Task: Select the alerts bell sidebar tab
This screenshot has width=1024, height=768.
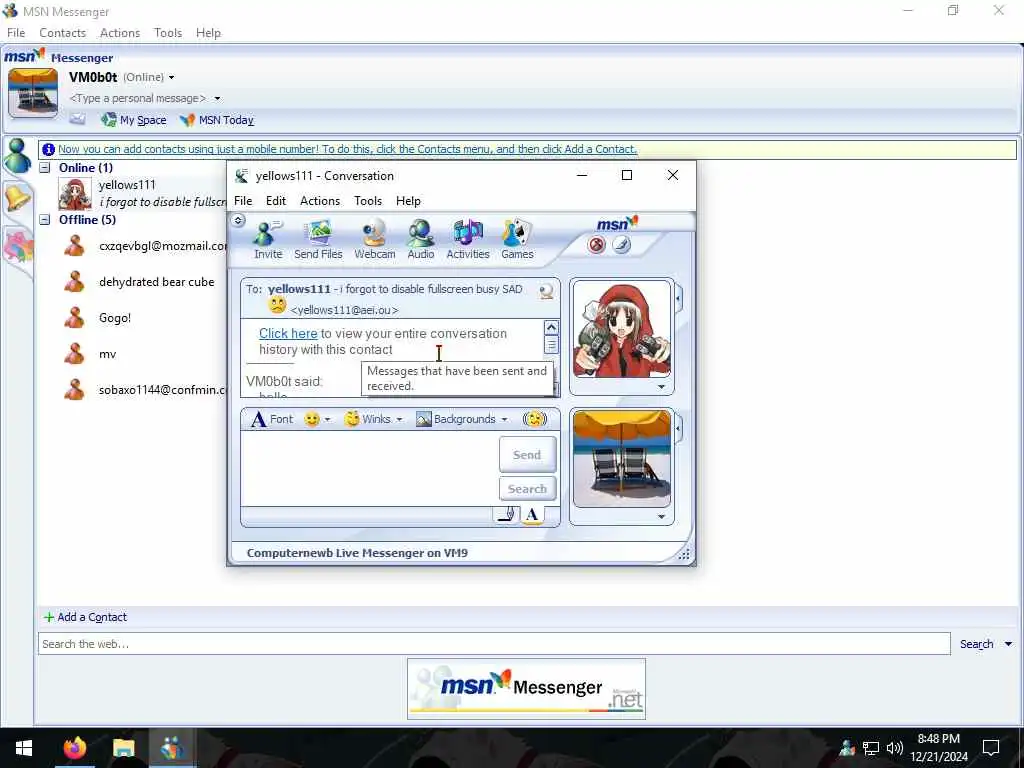Action: click(17, 197)
